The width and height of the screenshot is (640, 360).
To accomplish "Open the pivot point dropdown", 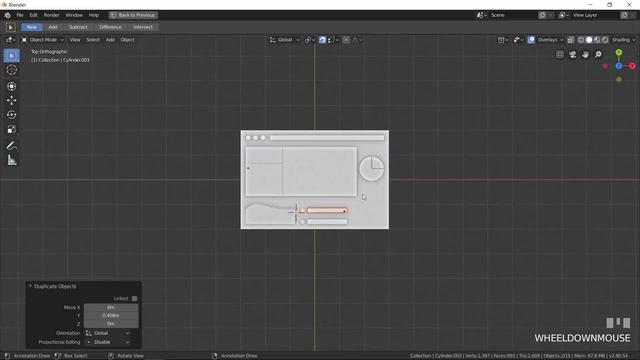I will click(x=310, y=40).
